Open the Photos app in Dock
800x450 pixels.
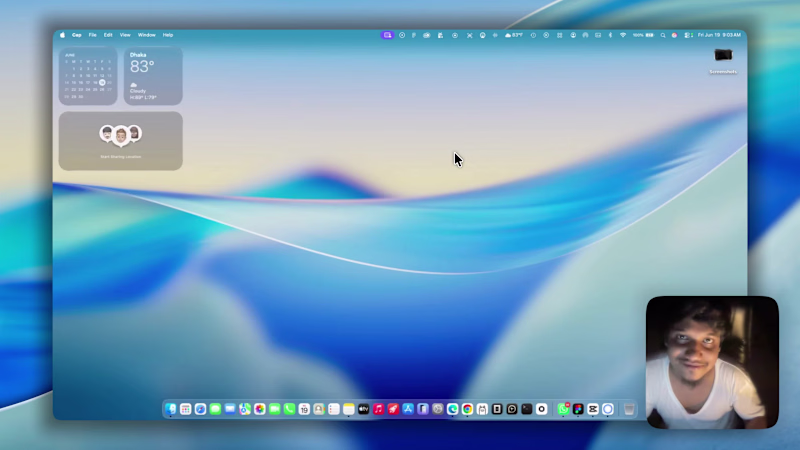260,409
